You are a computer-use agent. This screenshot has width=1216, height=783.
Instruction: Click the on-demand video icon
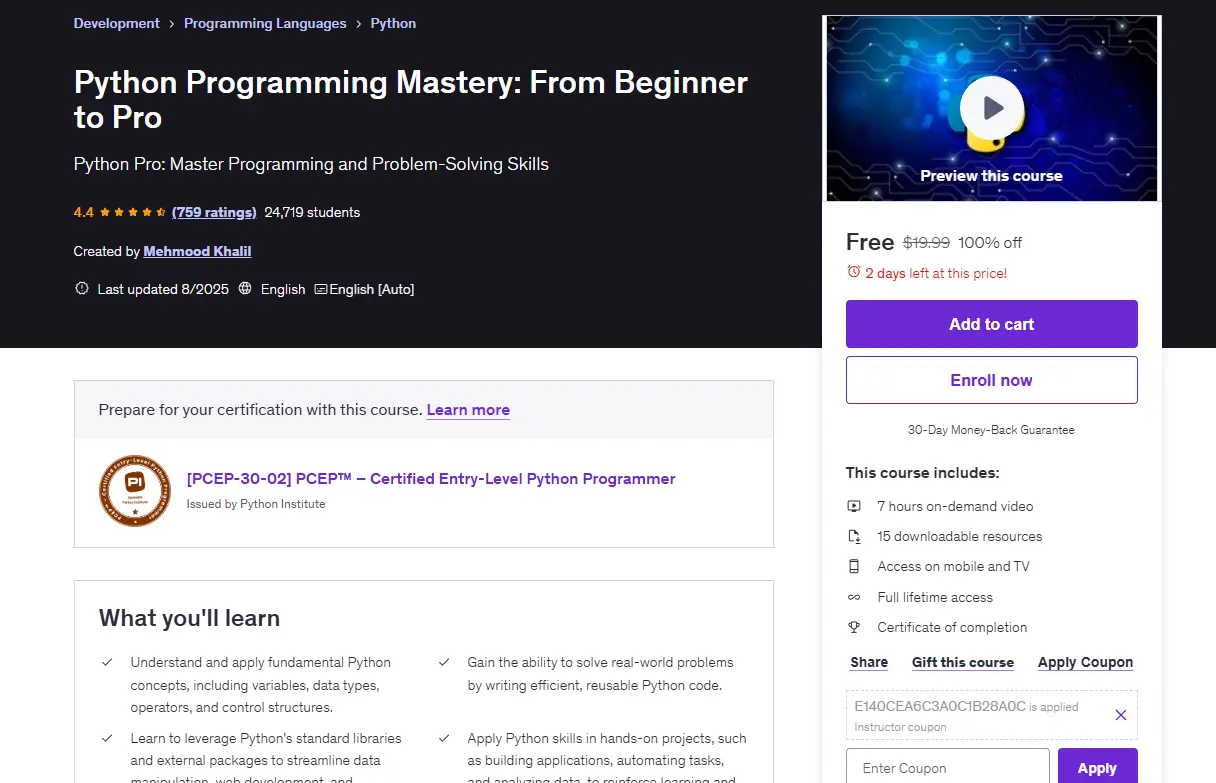854,506
